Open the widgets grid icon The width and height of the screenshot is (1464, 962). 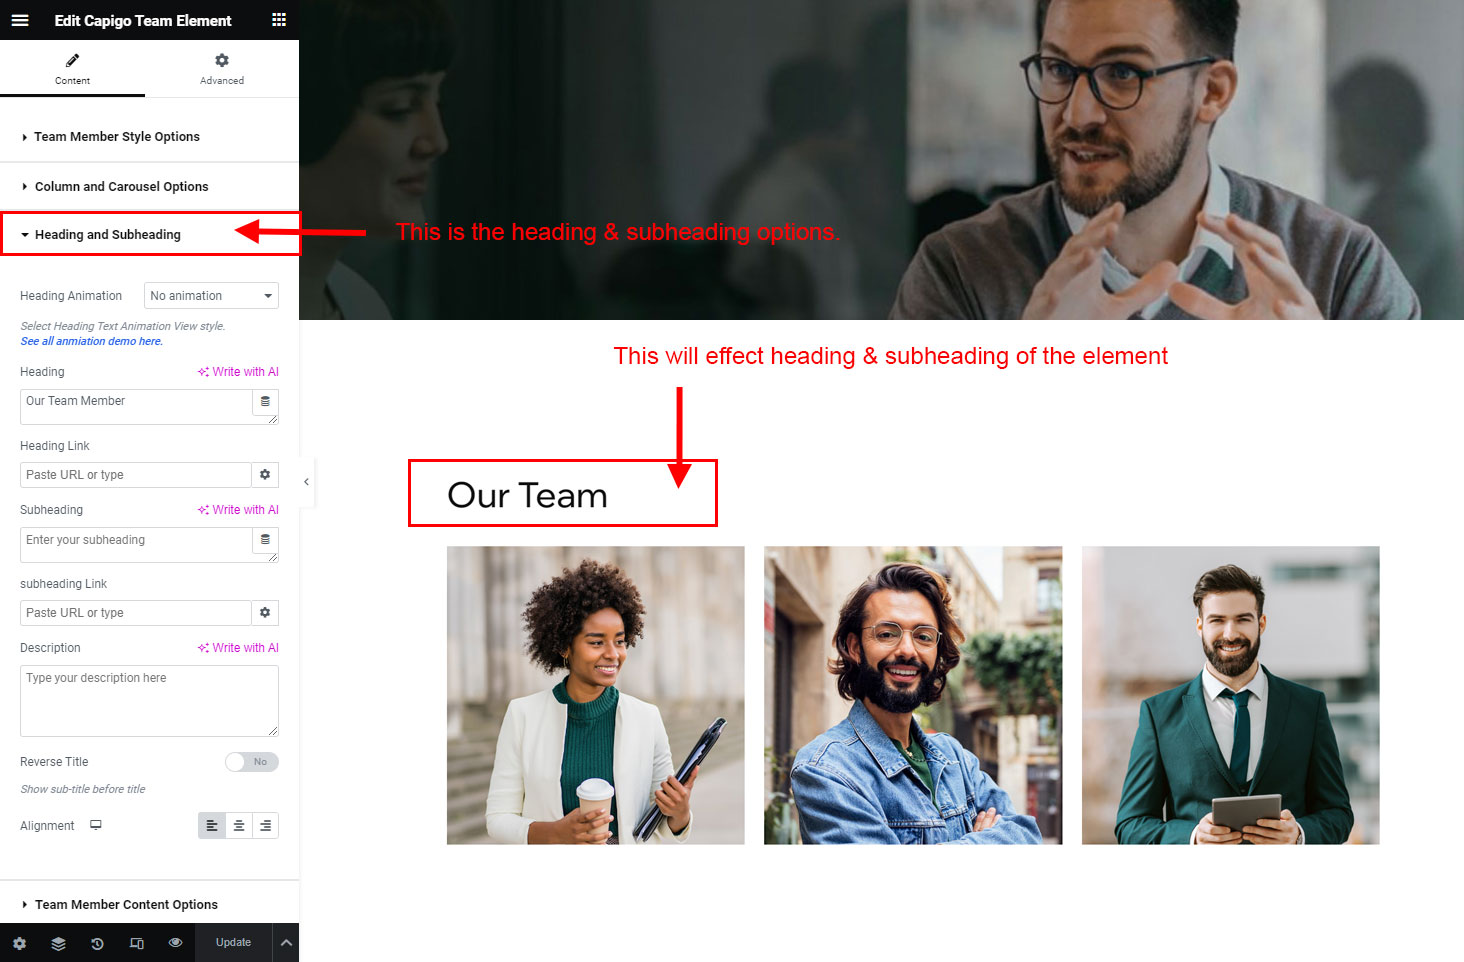279,20
